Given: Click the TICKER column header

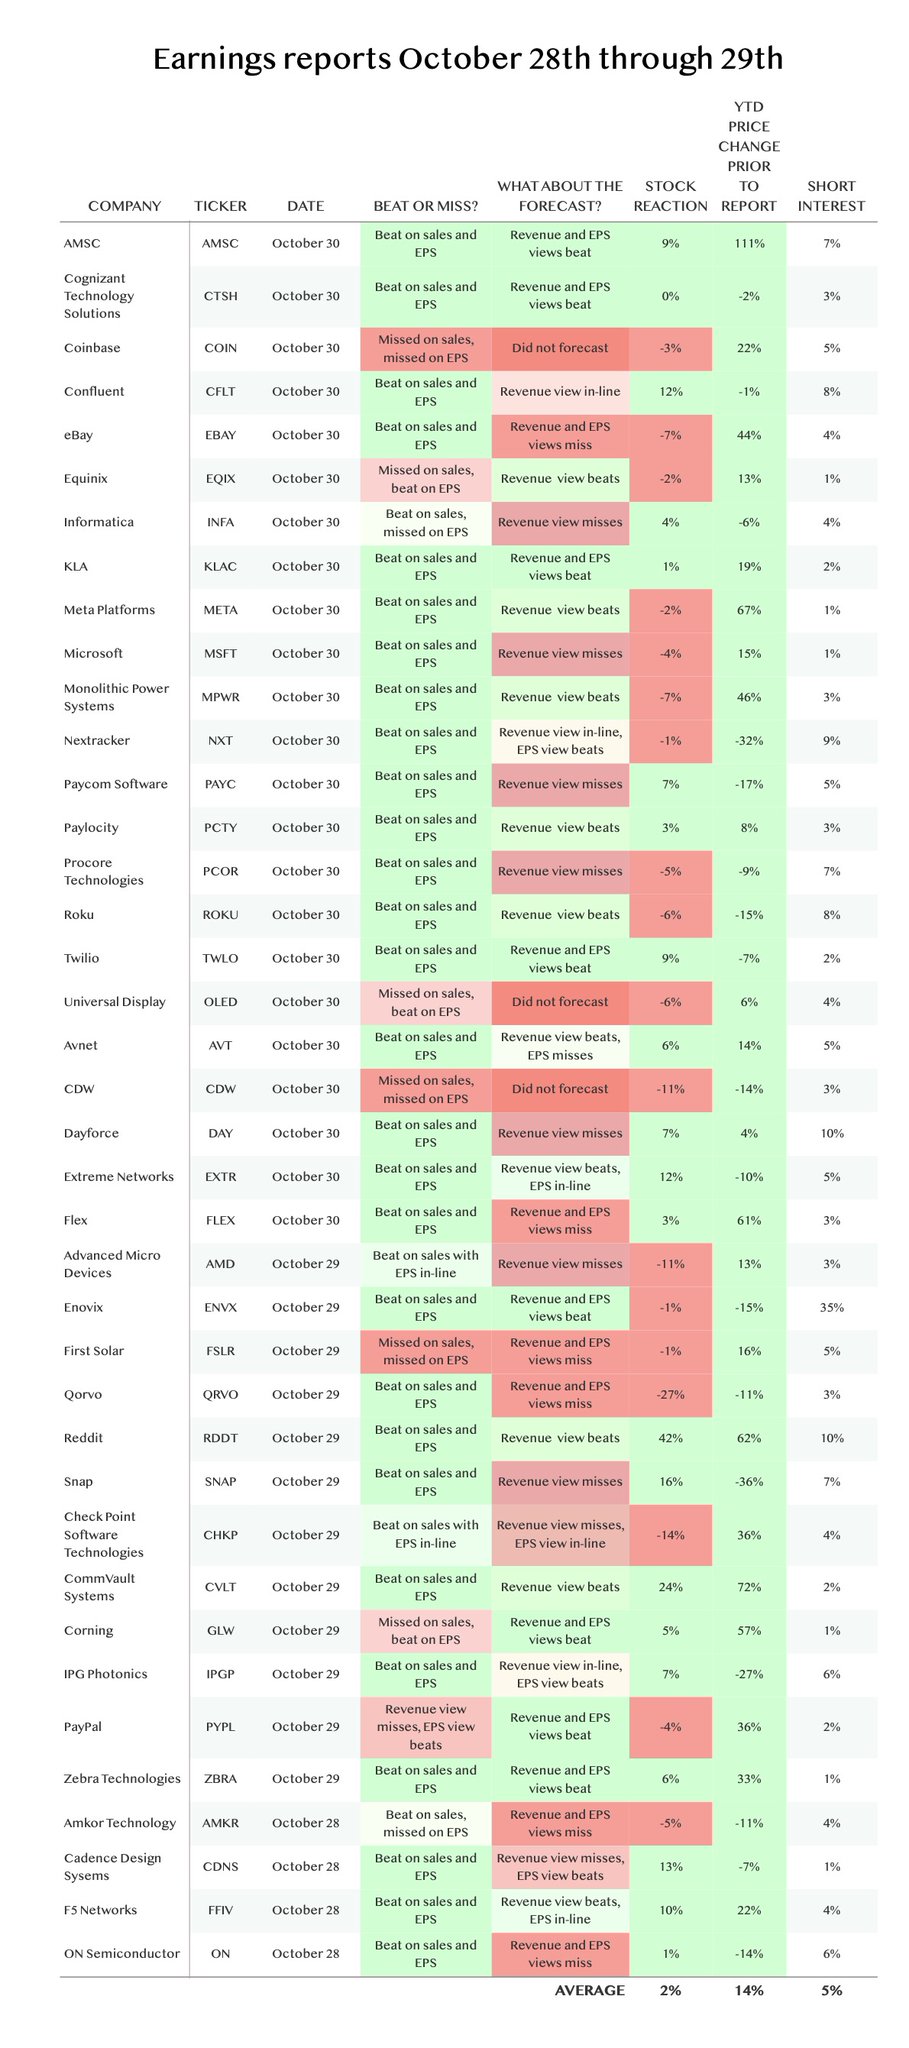Looking at the screenshot, I should click(220, 206).
